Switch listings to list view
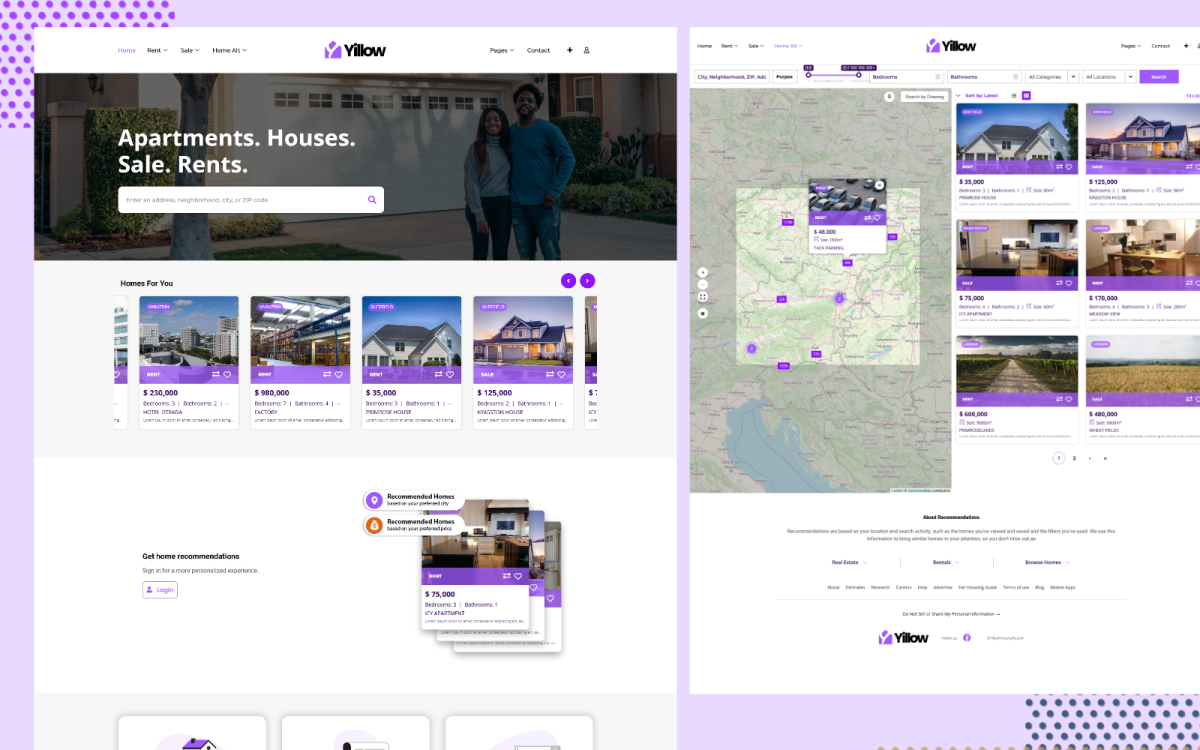Image resolution: width=1200 pixels, height=750 pixels. (x=1014, y=96)
